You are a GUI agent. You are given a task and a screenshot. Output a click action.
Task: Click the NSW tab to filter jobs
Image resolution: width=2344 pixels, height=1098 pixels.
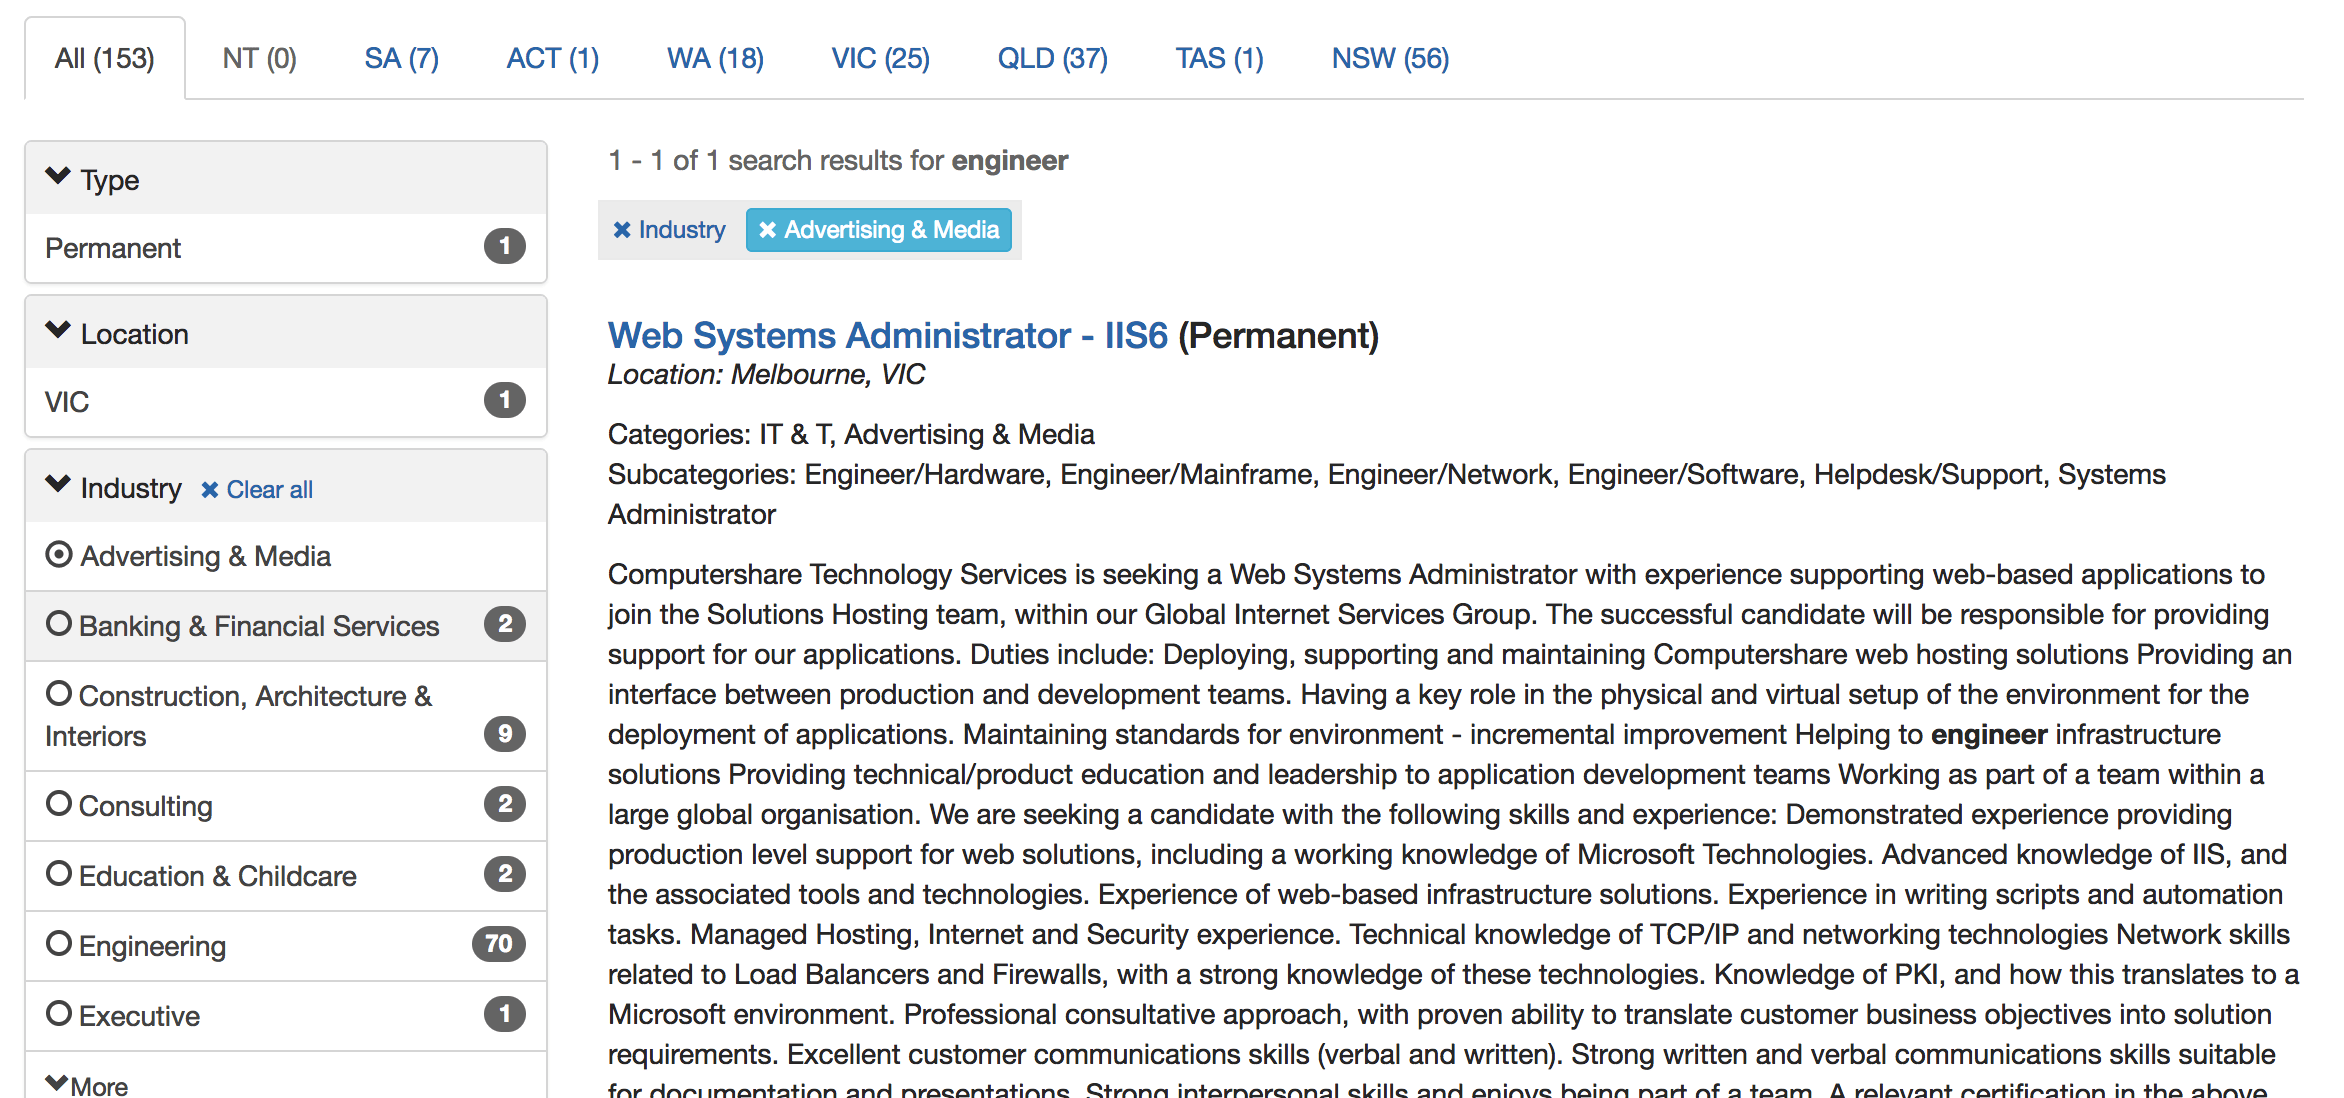(x=1387, y=57)
